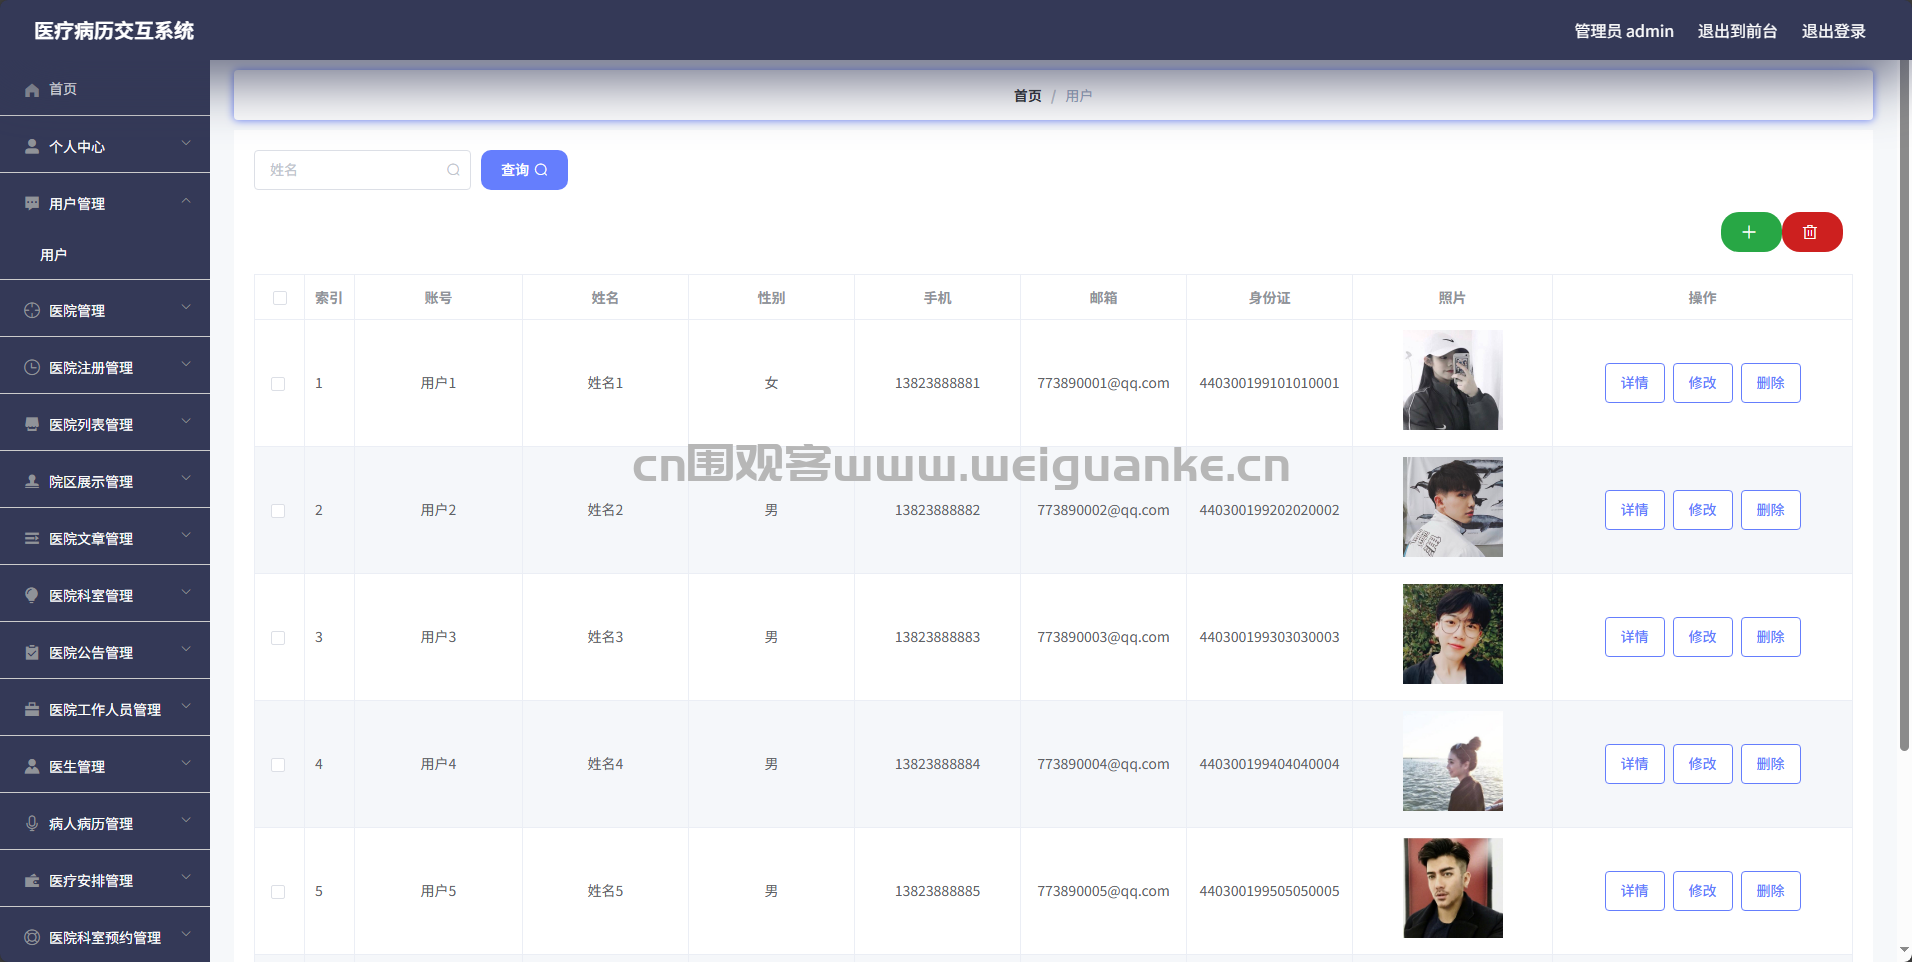The image size is (1912, 962).
Task: Click the page vertical scrollbar
Action: (x=1904, y=405)
